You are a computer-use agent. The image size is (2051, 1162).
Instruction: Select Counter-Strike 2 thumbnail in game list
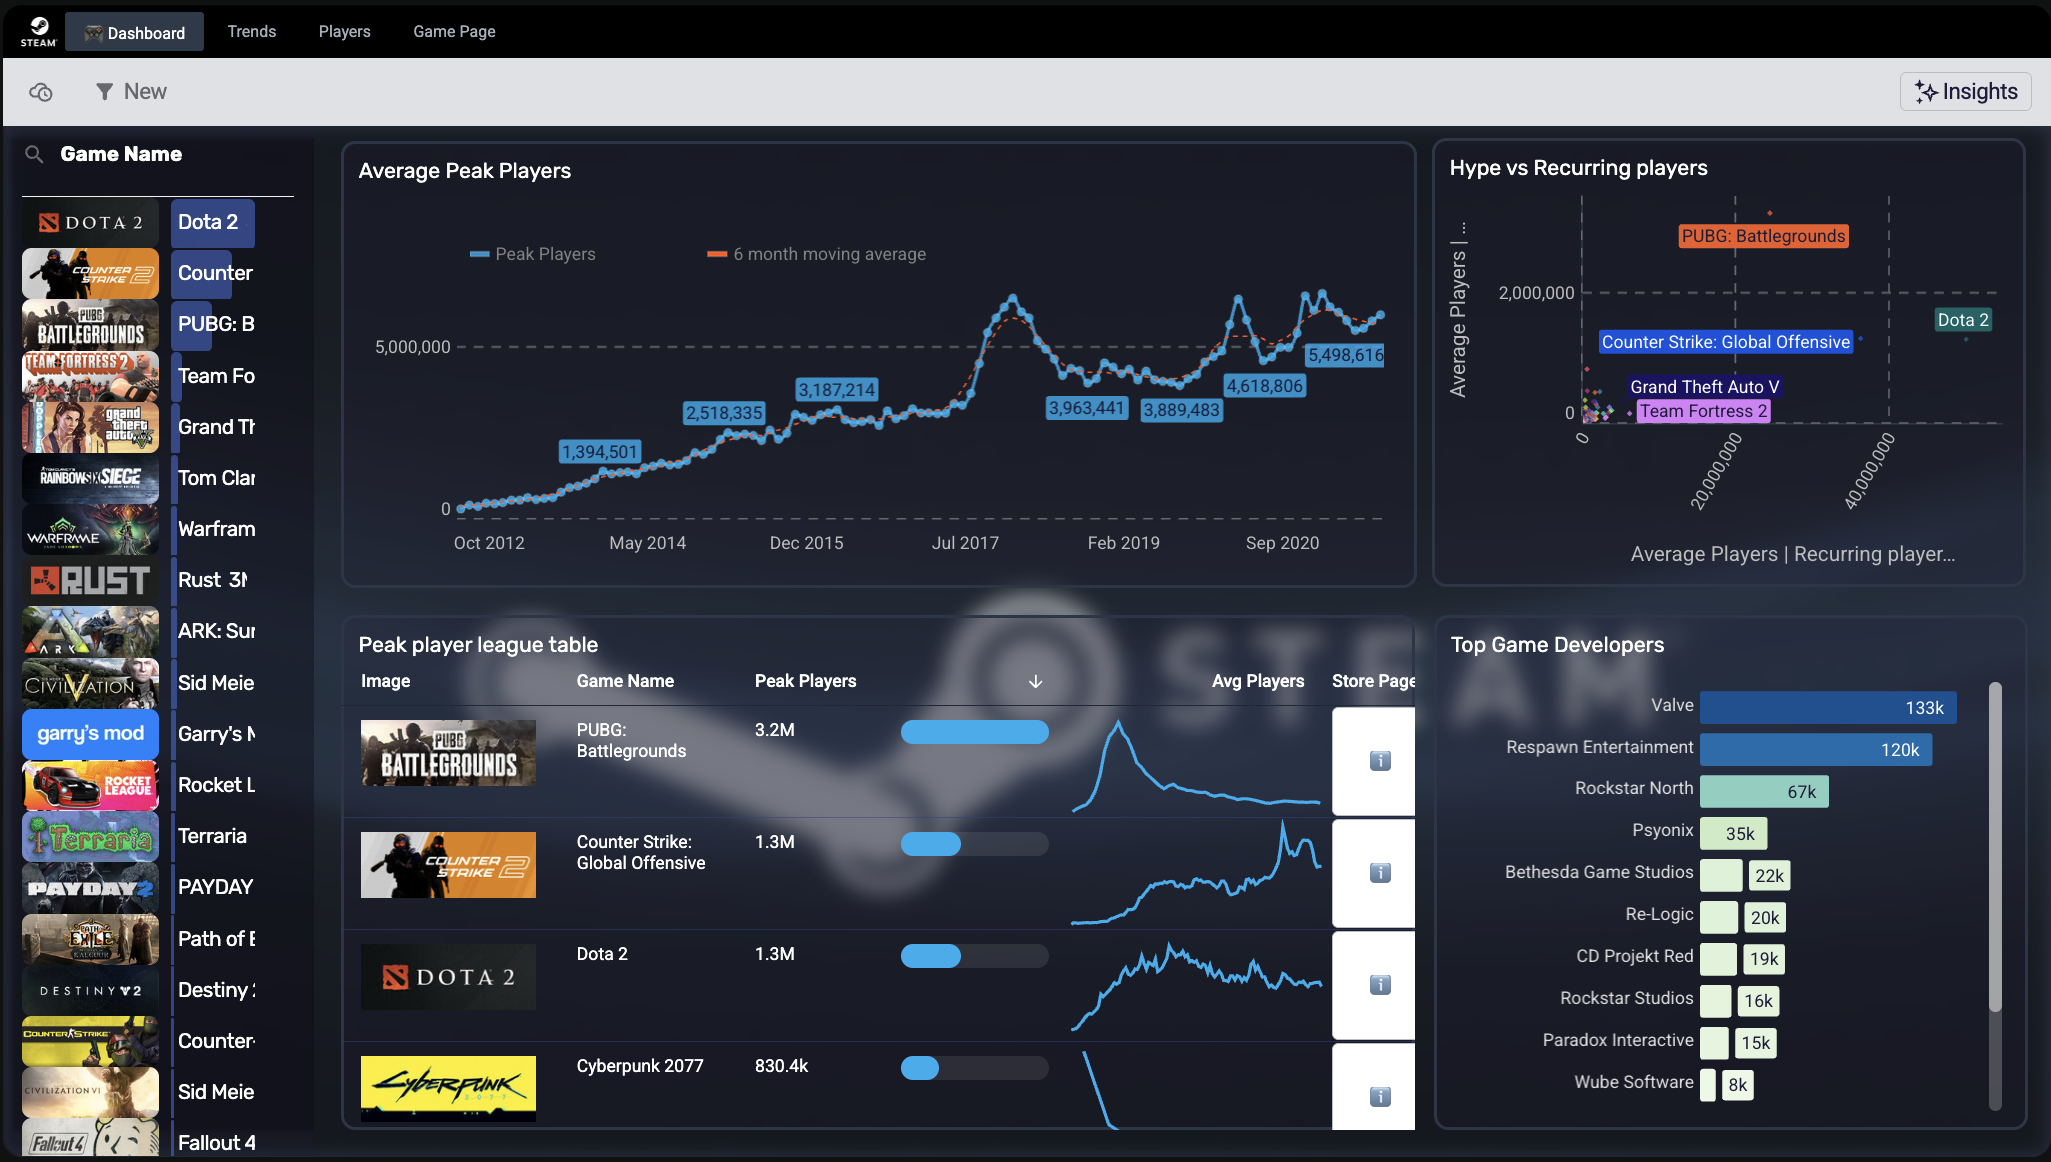coord(90,273)
